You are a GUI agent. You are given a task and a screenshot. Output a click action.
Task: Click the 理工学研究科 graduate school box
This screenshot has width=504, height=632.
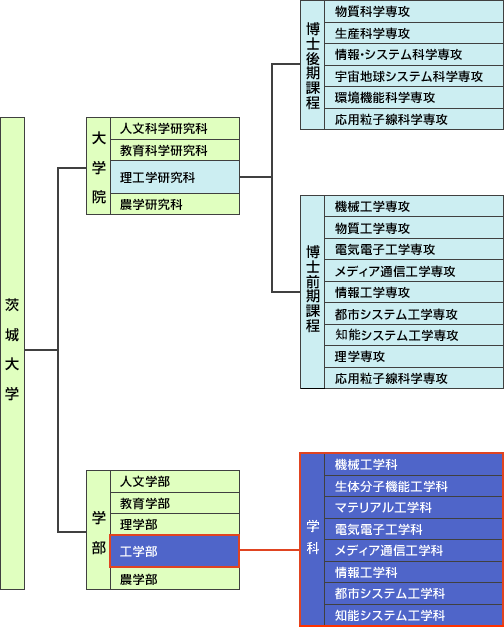175,177
